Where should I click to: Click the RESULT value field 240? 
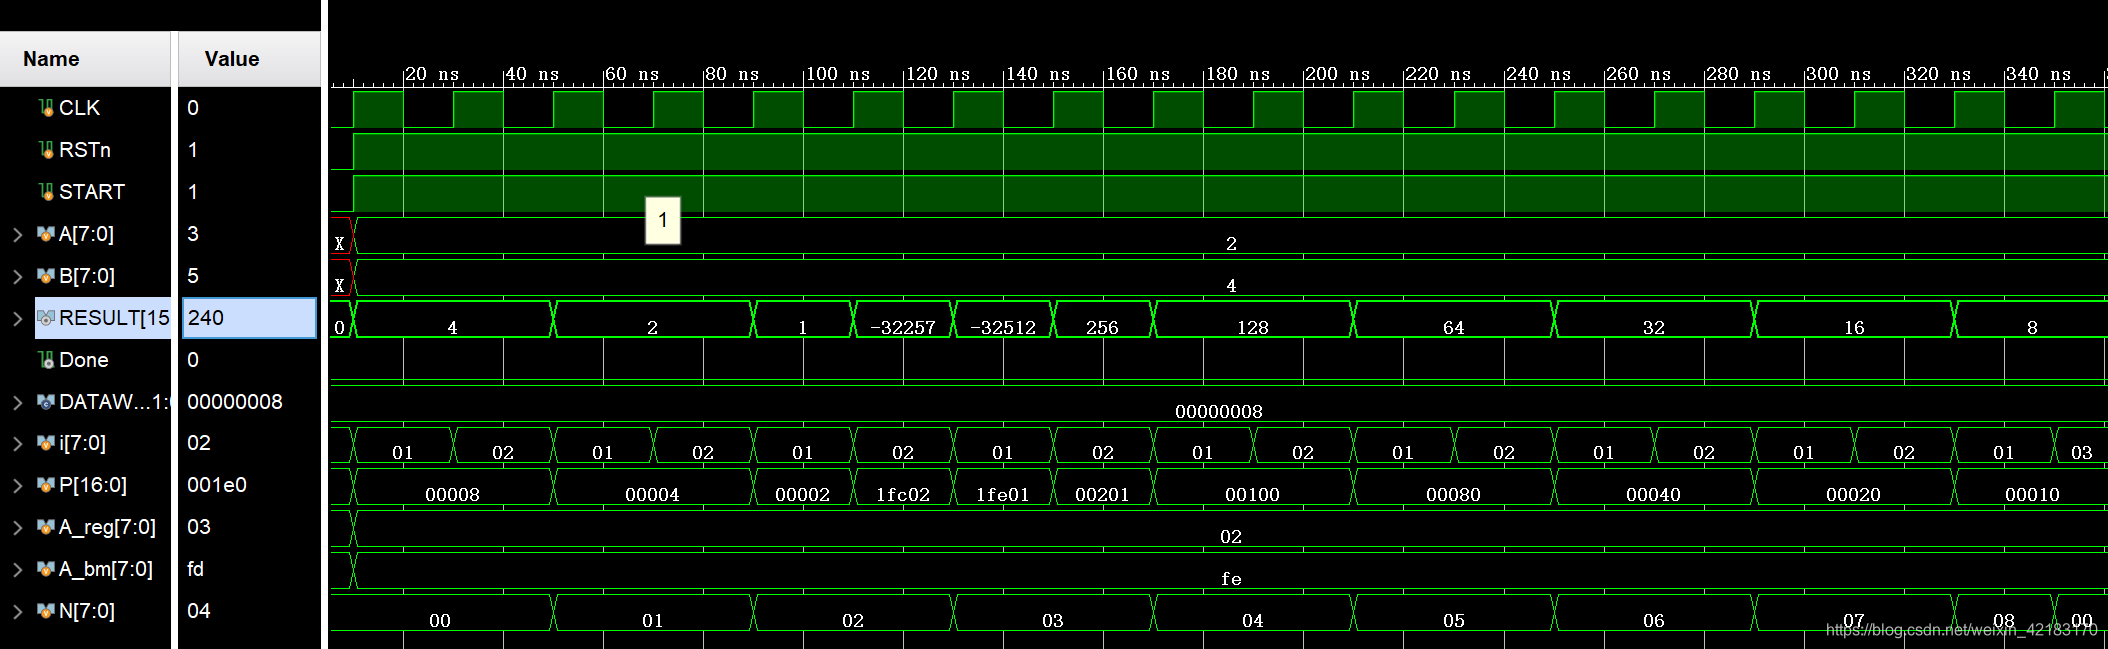click(x=249, y=318)
